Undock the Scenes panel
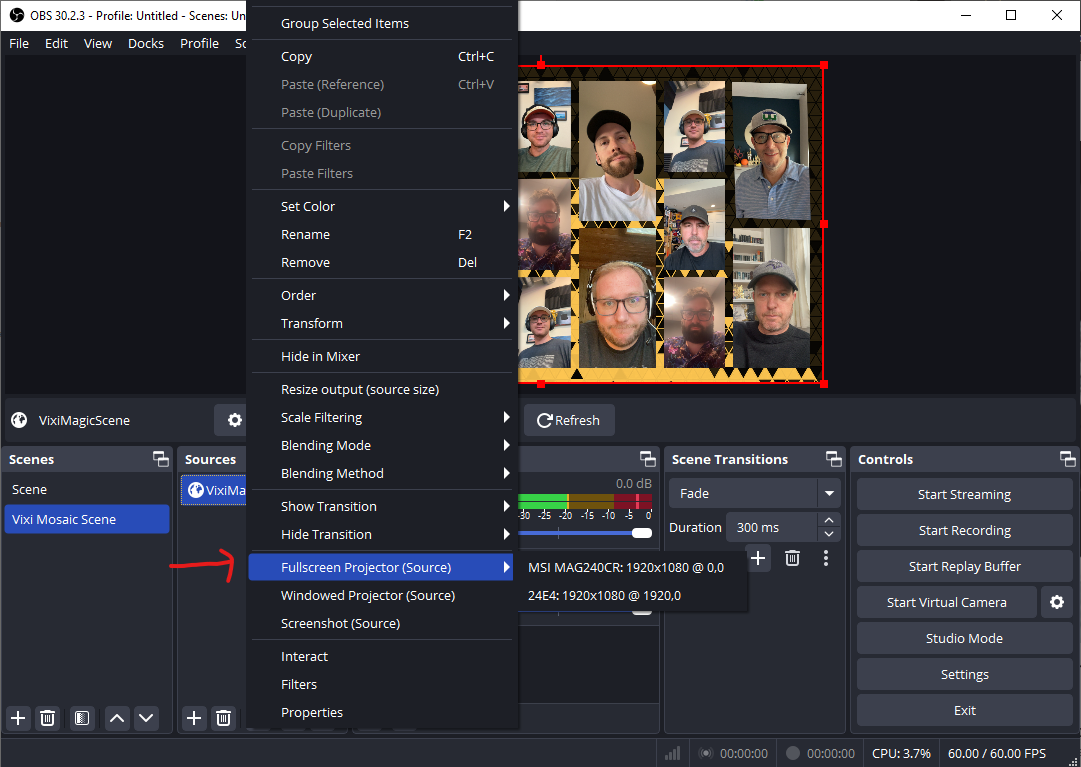 point(161,459)
